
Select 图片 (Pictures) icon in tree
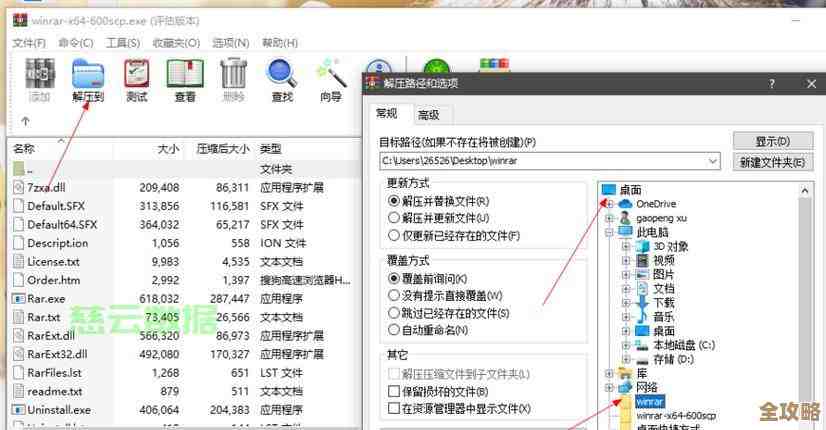tap(642, 275)
